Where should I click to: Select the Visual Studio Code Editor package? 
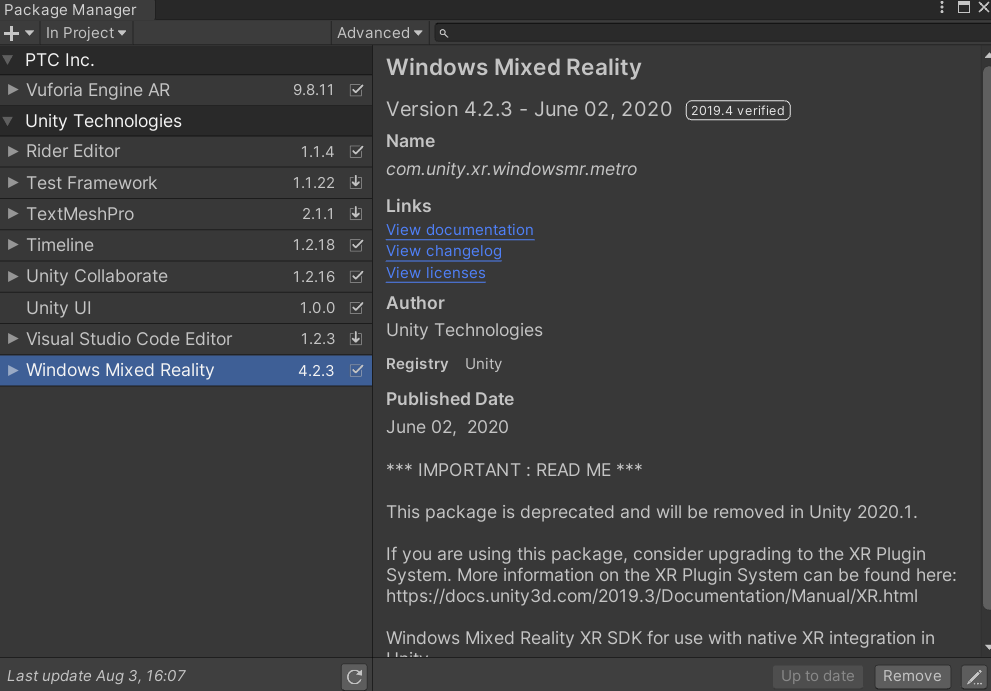point(186,339)
